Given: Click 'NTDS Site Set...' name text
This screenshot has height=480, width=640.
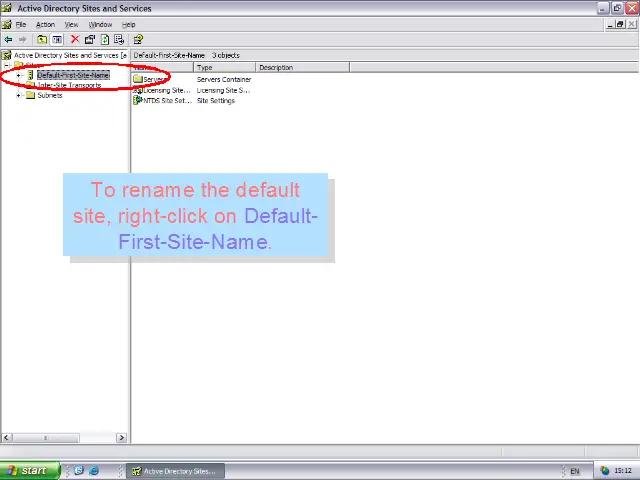Looking at the screenshot, I should (x=167, y=100).
